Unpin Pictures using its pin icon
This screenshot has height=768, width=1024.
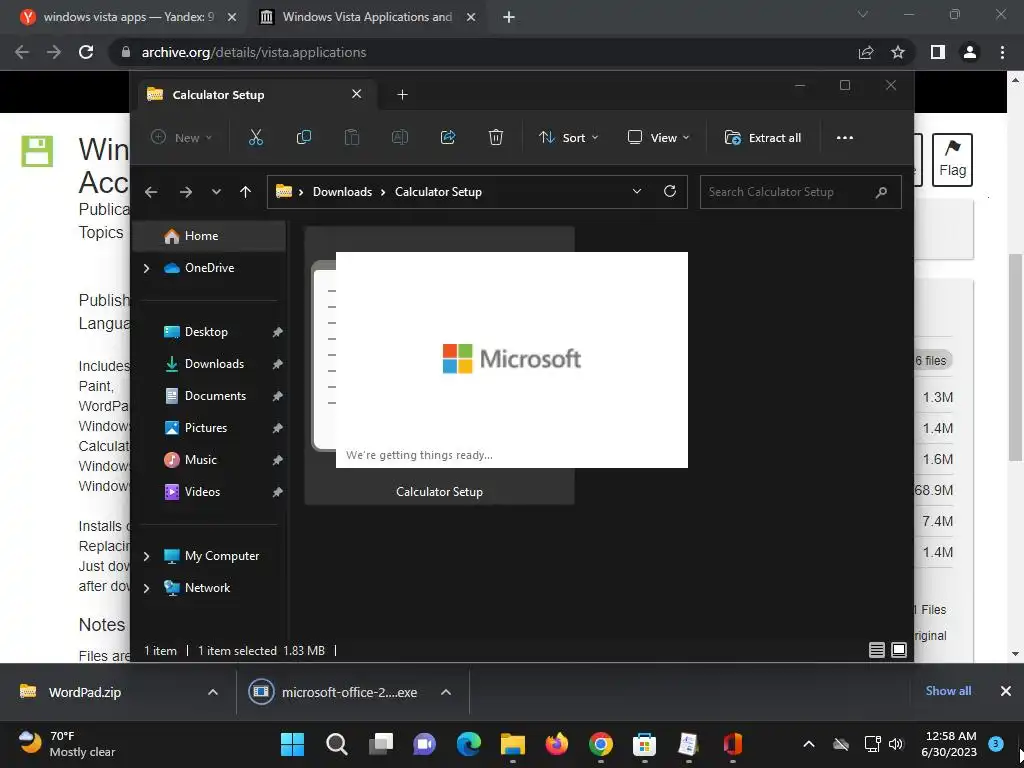pos(278,428)
